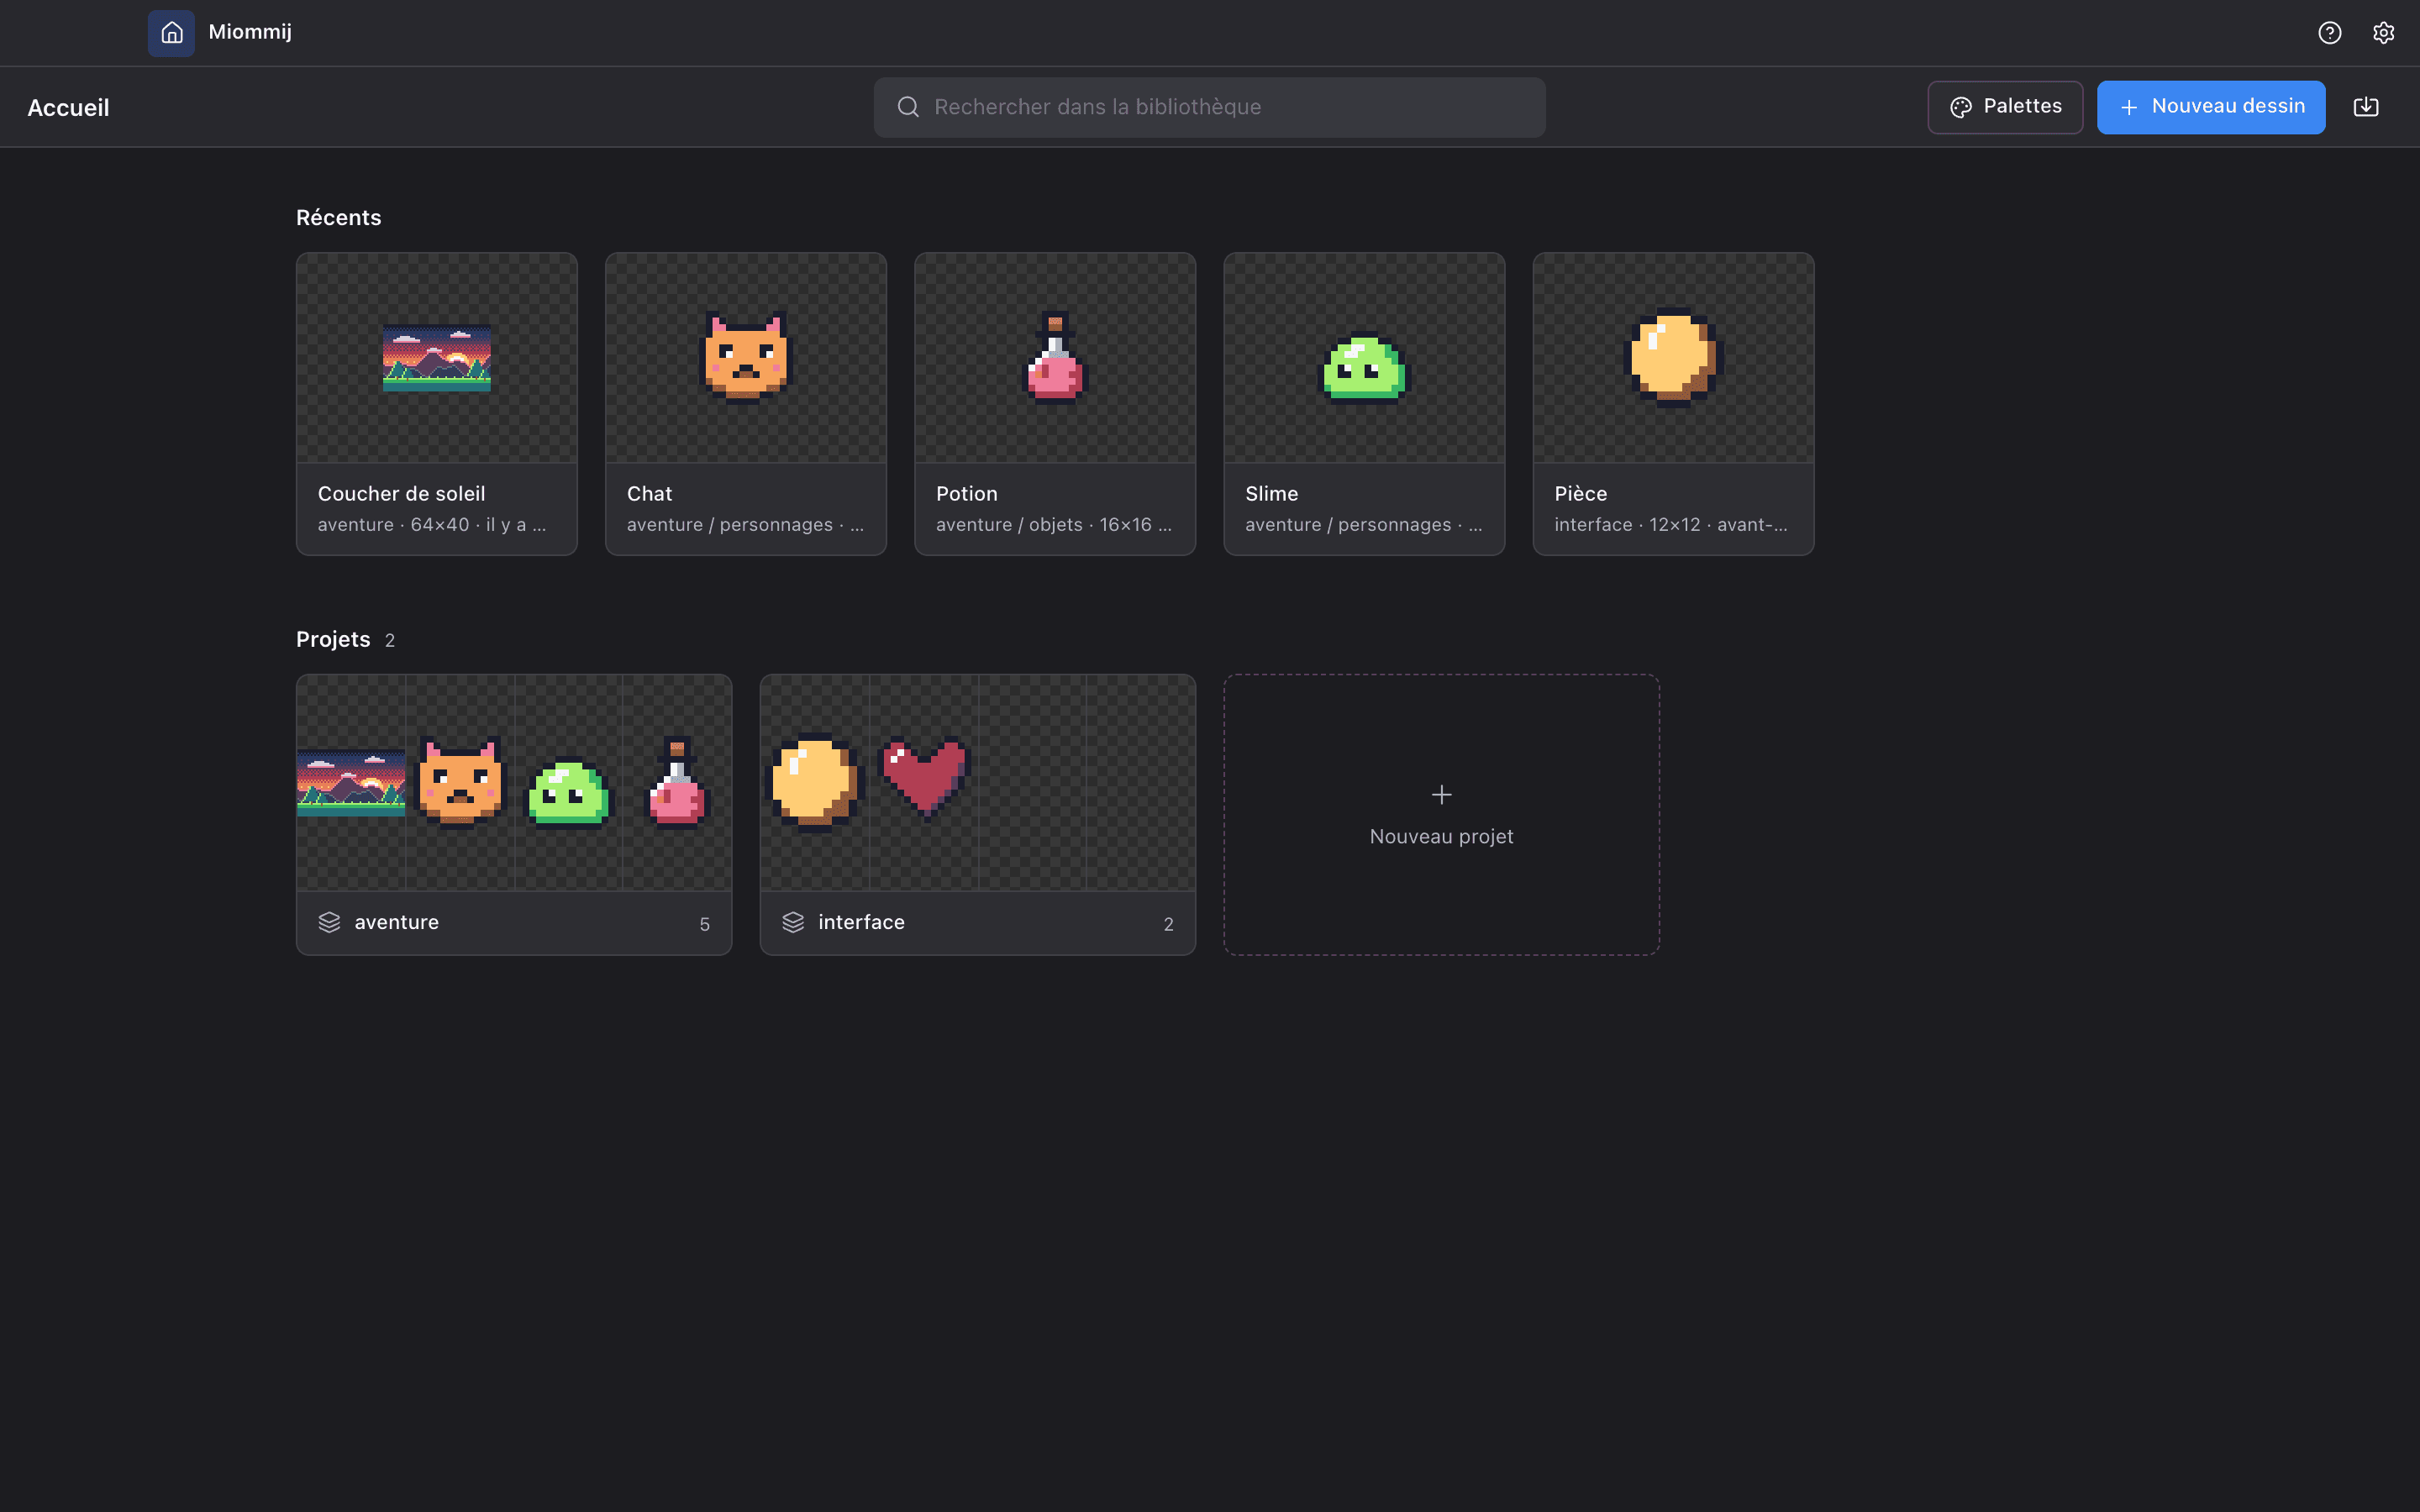Click the sunset sprite in aventure project
The height and width of the screenshot is (1512, 2420).
(351, 782)
